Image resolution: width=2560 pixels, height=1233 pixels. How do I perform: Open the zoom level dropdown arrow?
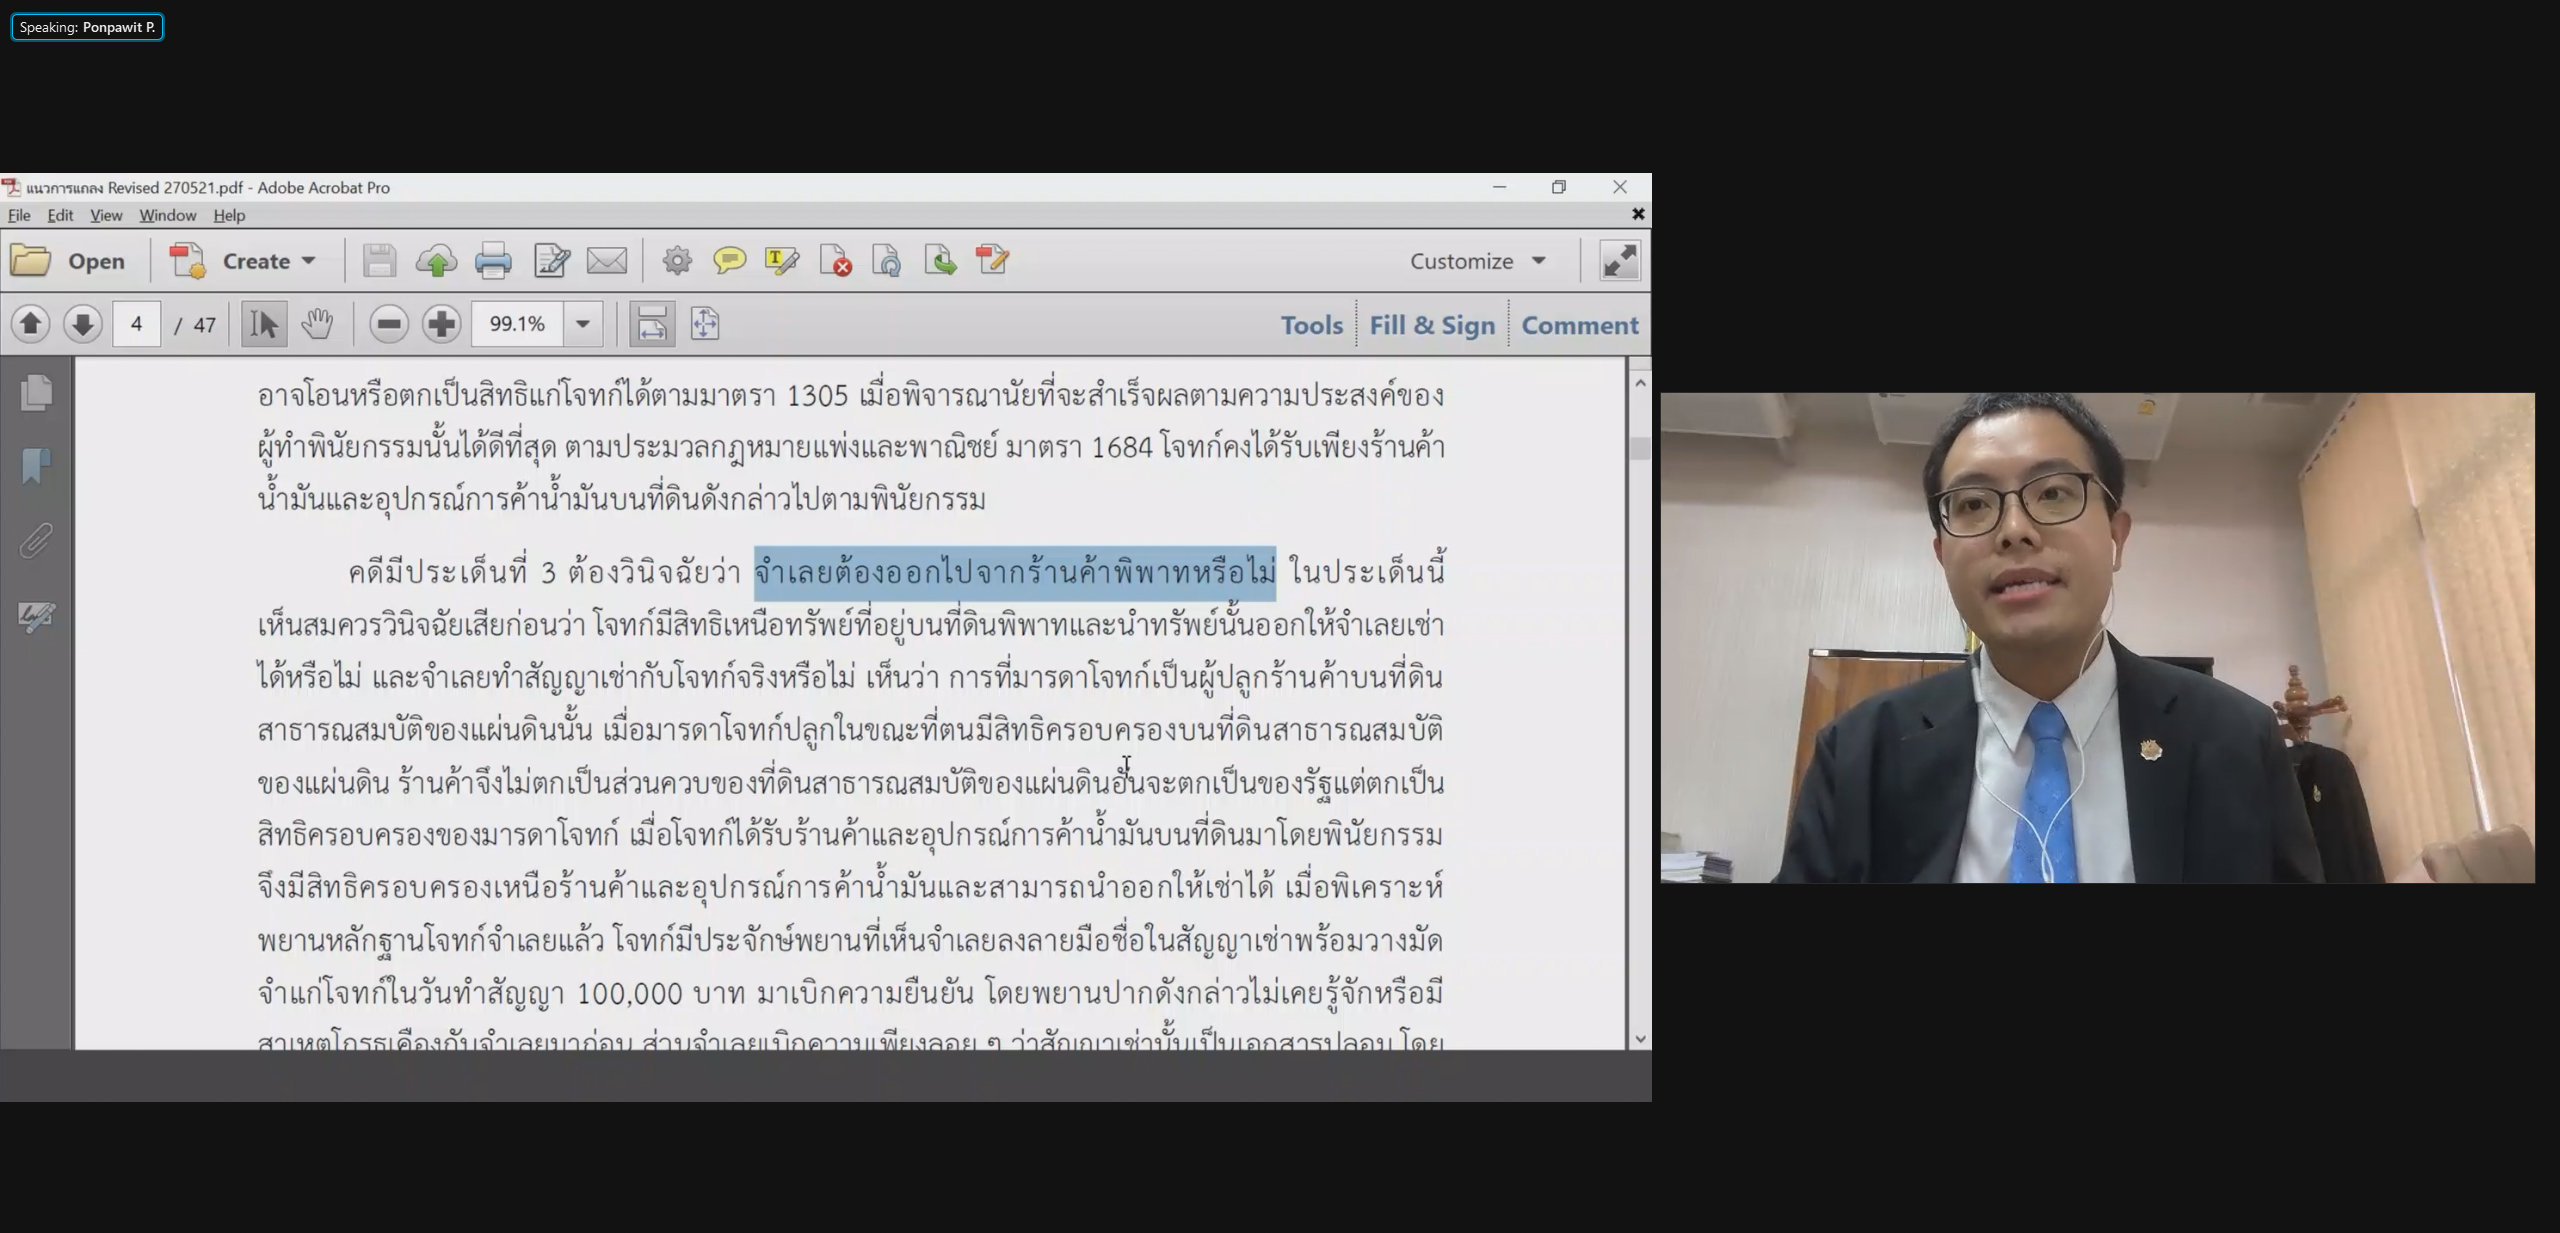(x=583, y=324)
